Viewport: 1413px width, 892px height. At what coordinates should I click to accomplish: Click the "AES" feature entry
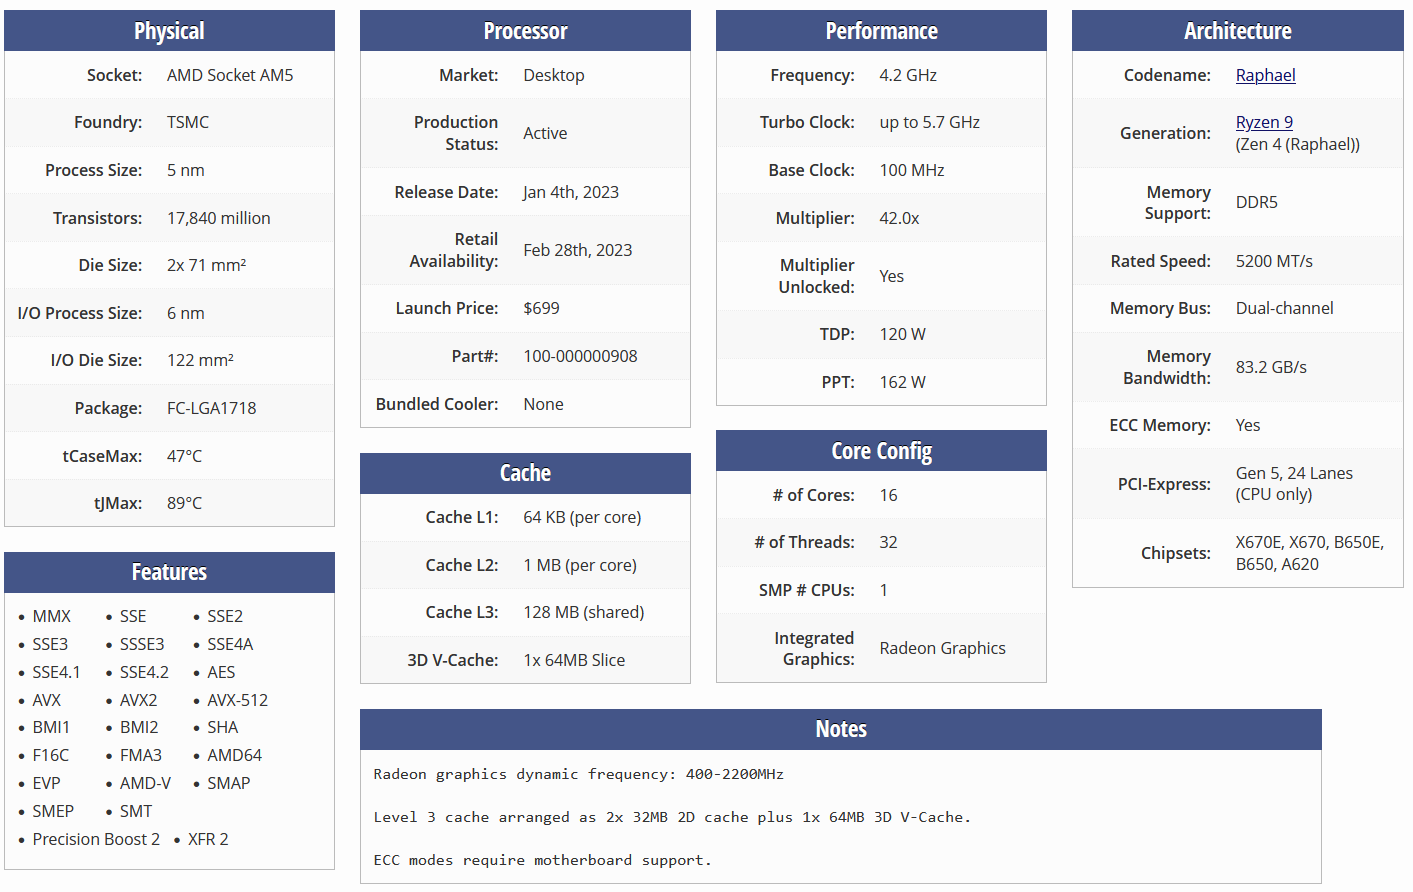(x=221, y=672)
